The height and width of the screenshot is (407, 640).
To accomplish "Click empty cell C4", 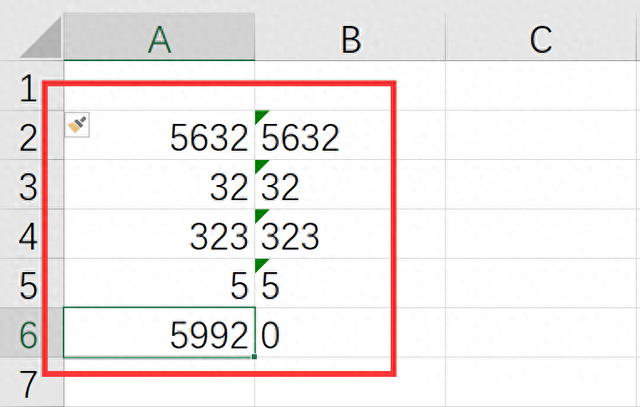I will click(541, 234).
